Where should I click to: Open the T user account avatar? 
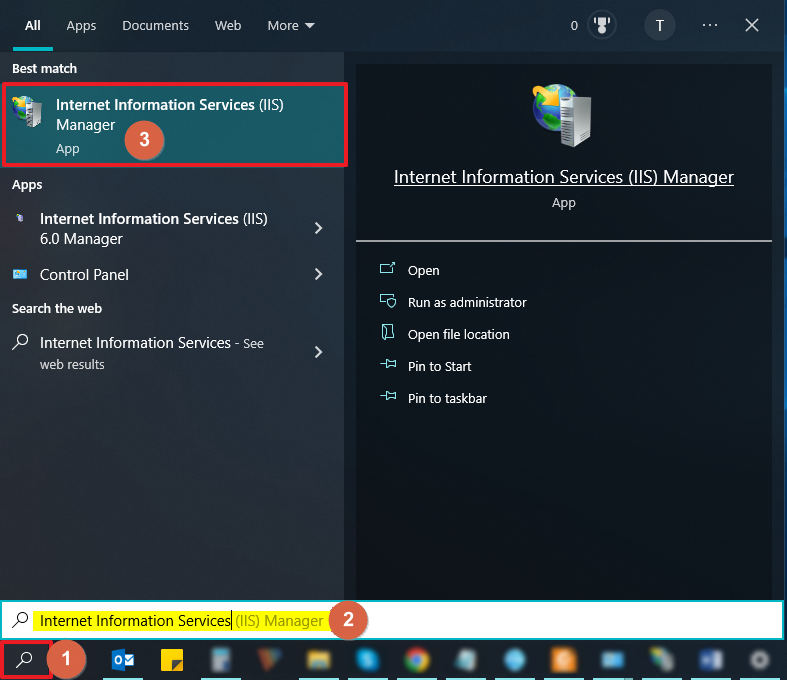(x=660, y=25)
